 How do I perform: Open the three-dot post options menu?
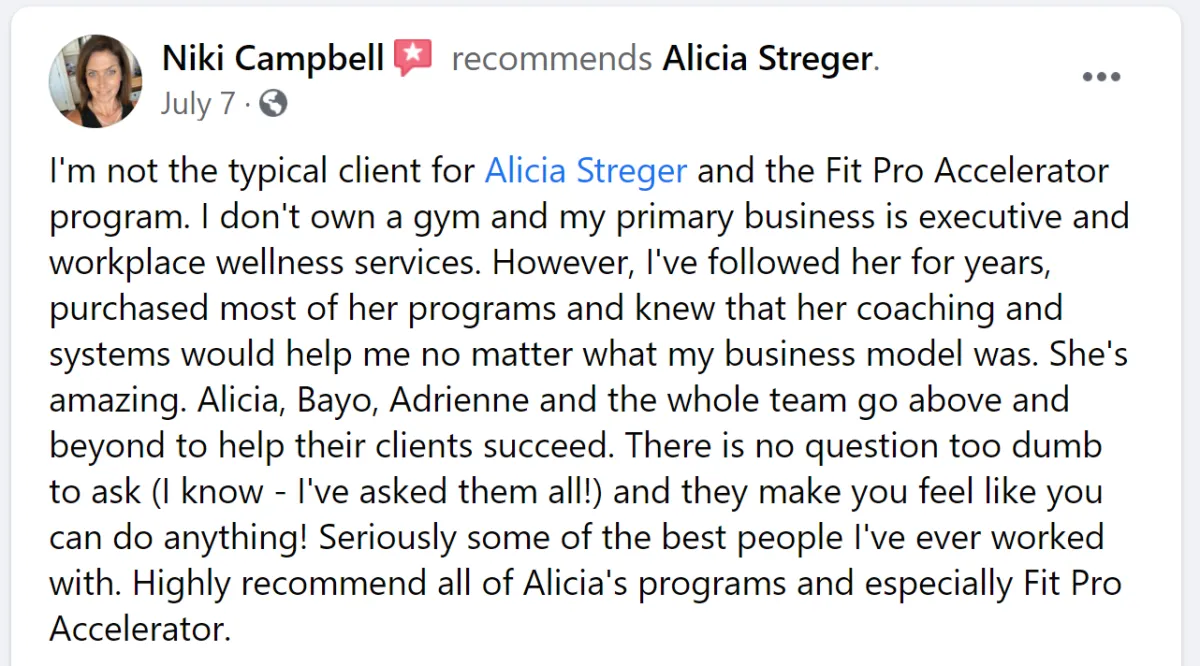1101,77
